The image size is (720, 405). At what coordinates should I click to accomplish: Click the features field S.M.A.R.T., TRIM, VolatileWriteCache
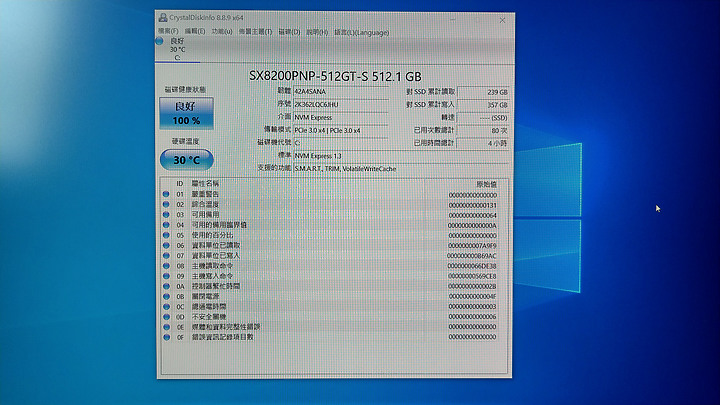pos(401,169)
